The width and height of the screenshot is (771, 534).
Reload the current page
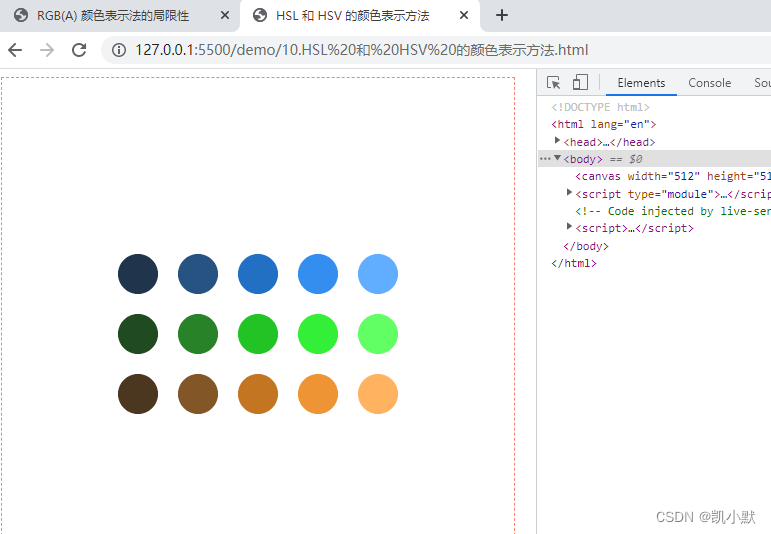pyautogui.click(x=79, y=50)
